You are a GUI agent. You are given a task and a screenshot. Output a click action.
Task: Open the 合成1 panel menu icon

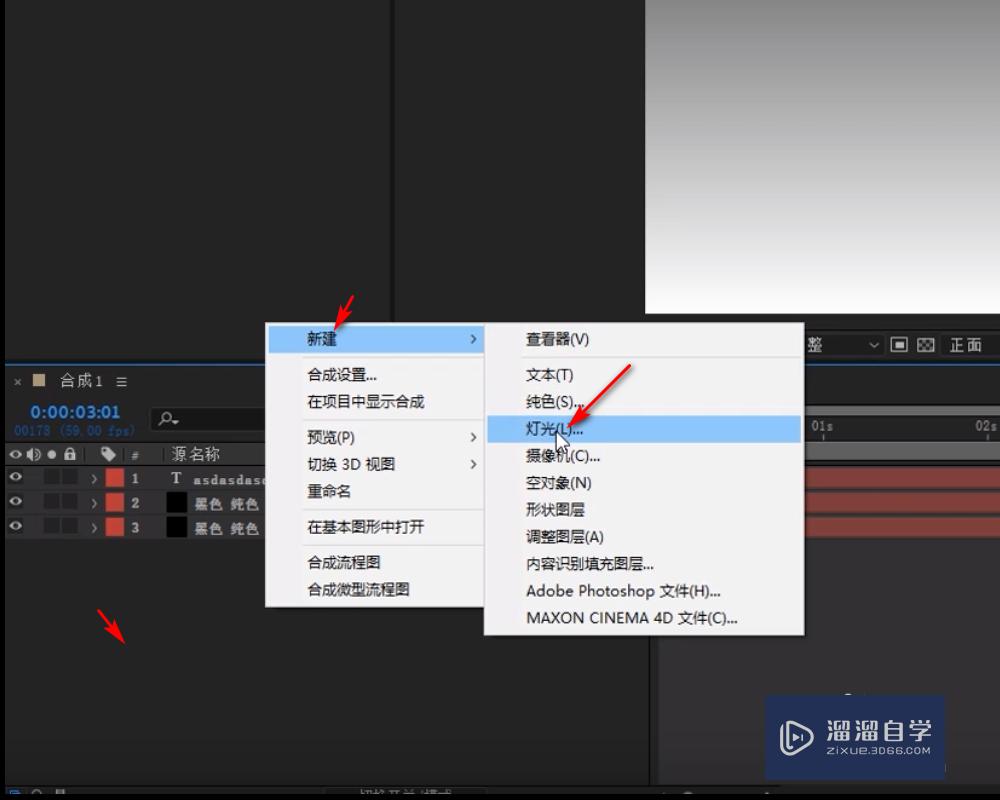pyautogui.click(x=122, y=381)
